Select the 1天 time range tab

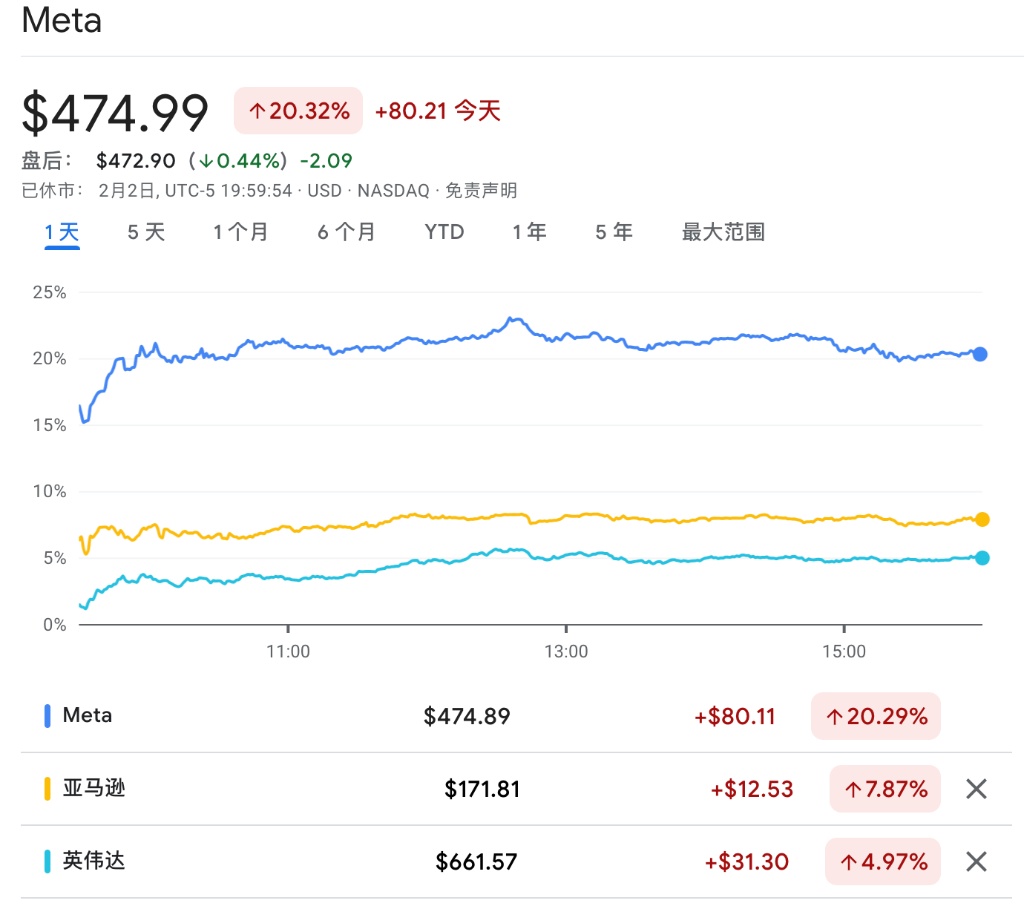tap(61, 233)
